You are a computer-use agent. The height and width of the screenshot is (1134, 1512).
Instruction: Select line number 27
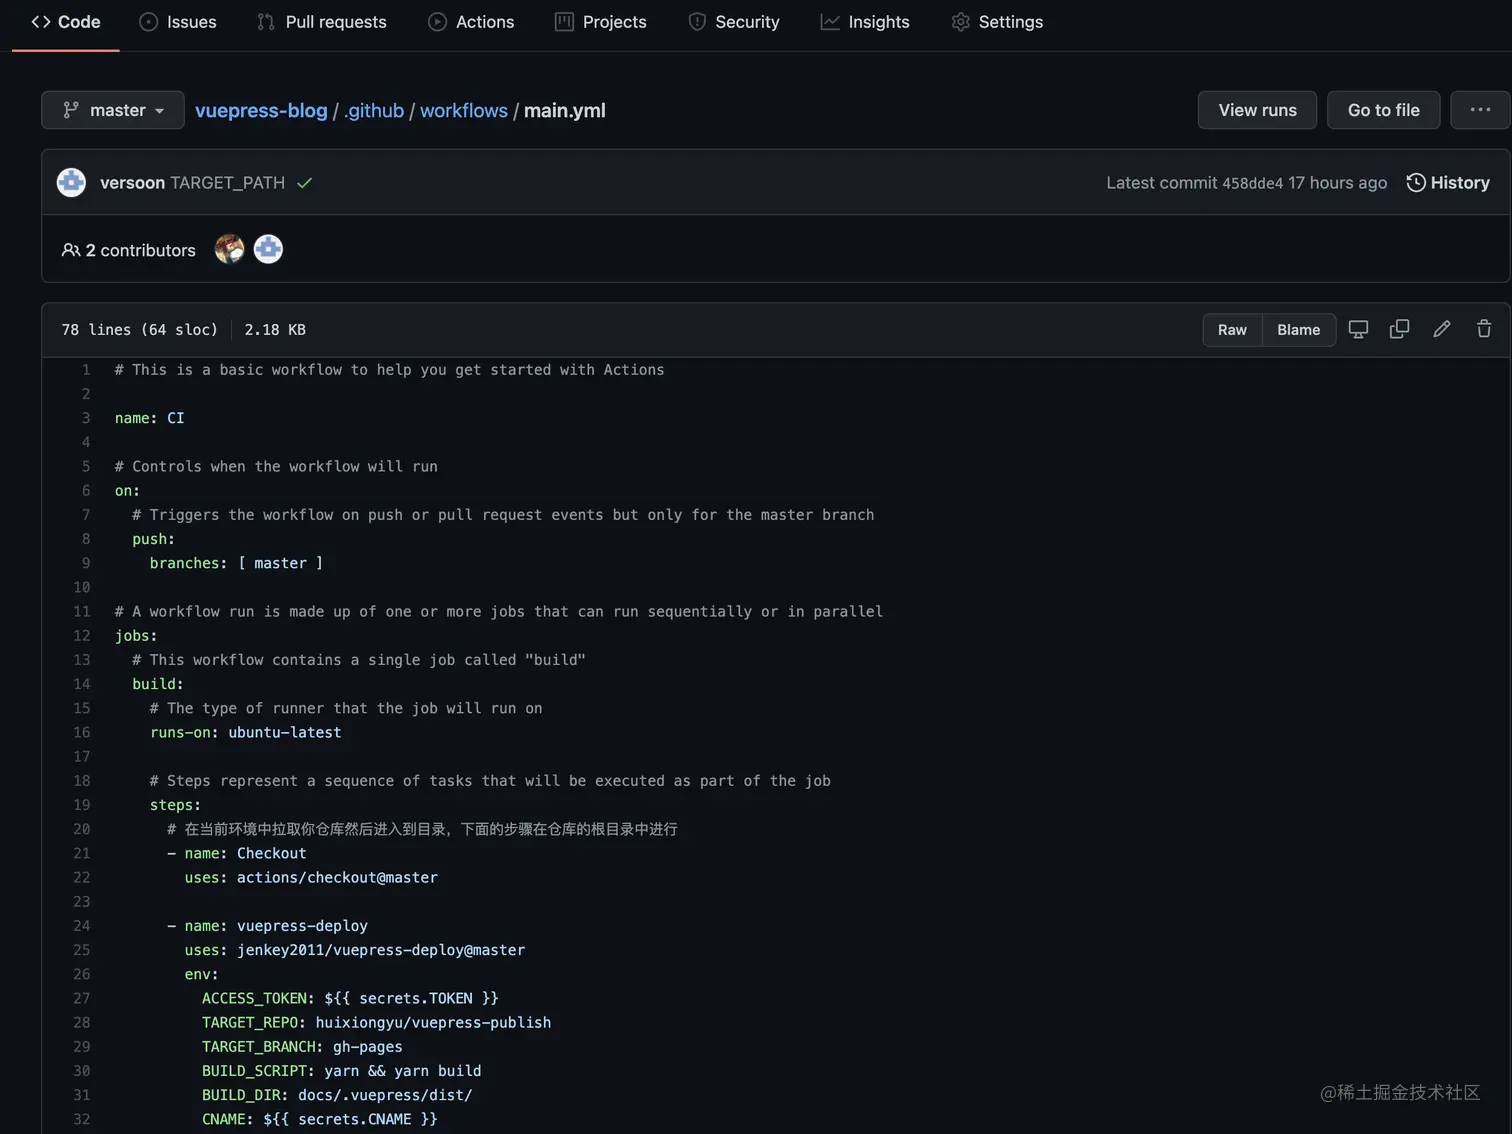click(81, 998)
